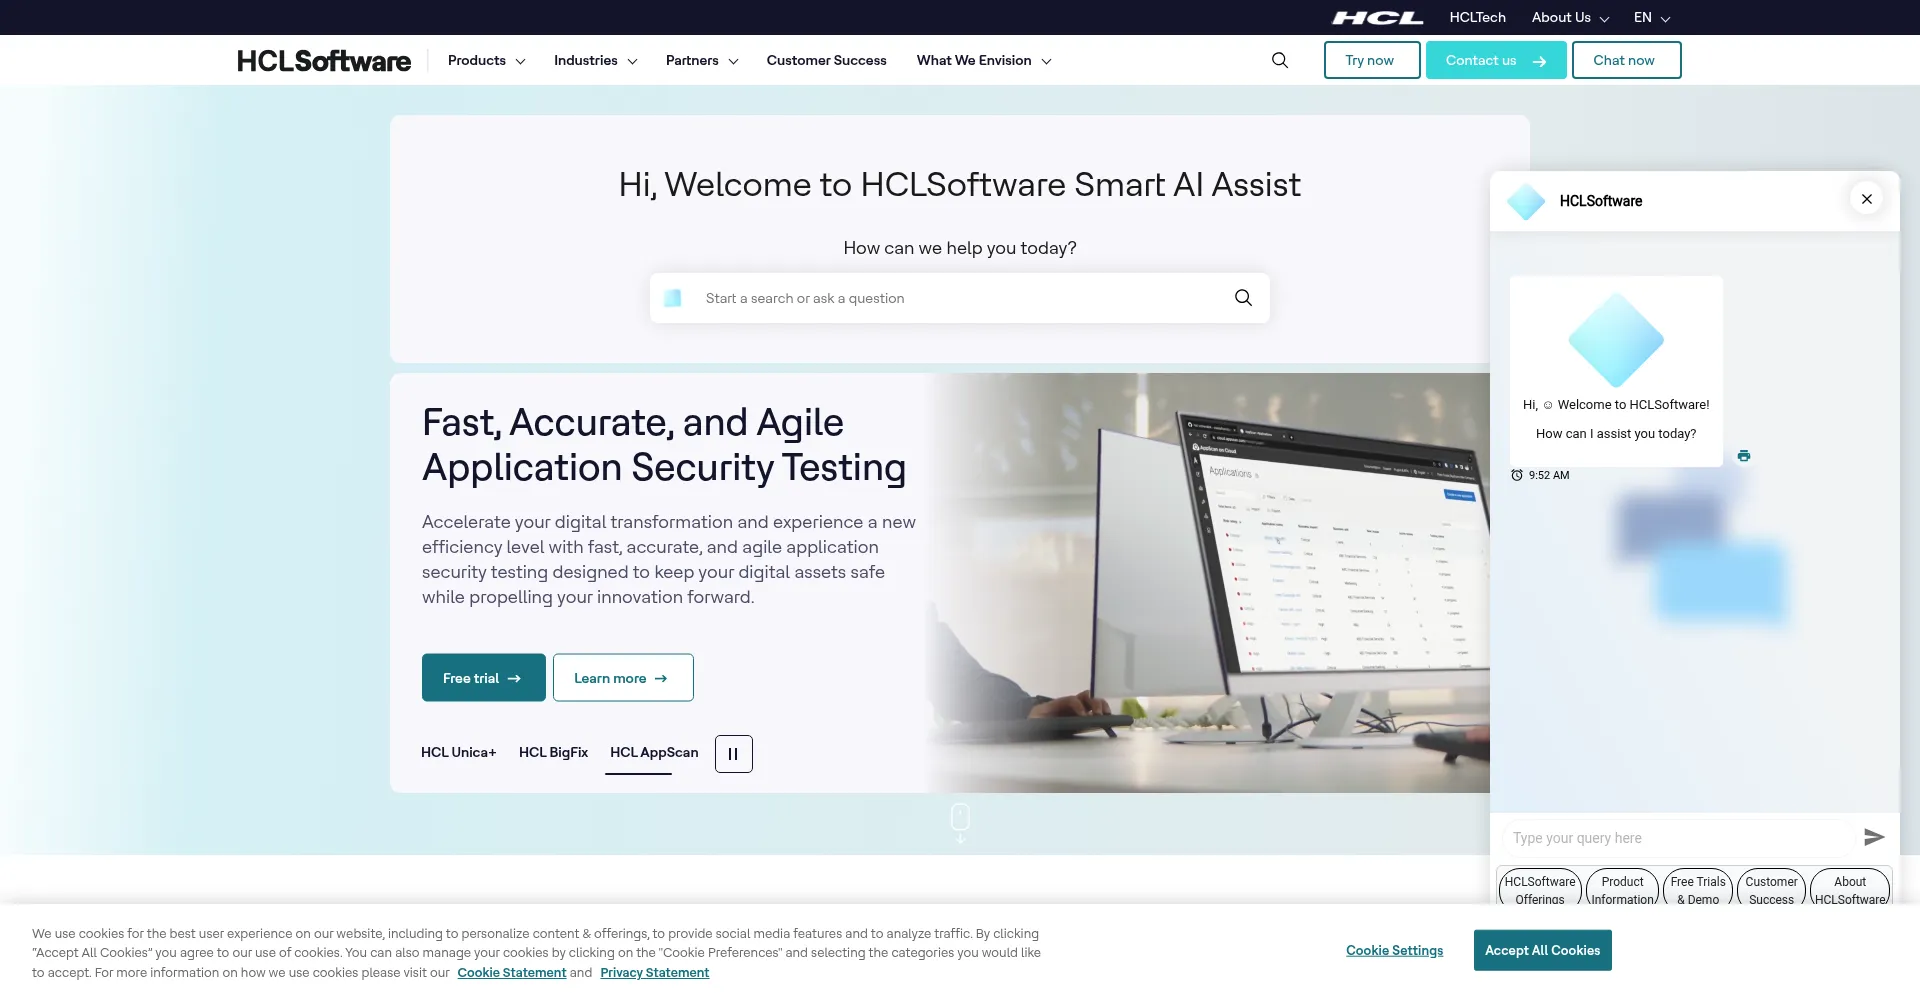The height and width of the screenshot is (993, 1920).
Task: Choose the Free Trials & Demo chat chip
Action: (1698, 889)
